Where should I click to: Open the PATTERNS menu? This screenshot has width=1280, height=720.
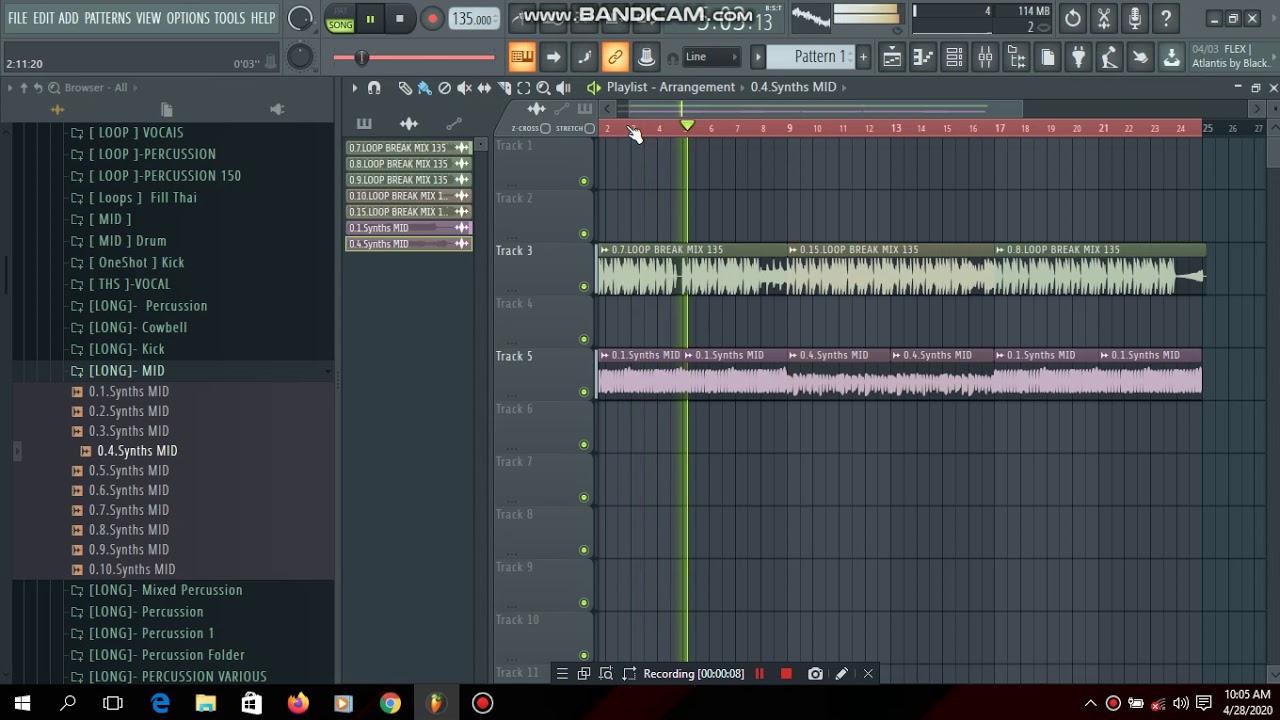[x=107, y=18]
